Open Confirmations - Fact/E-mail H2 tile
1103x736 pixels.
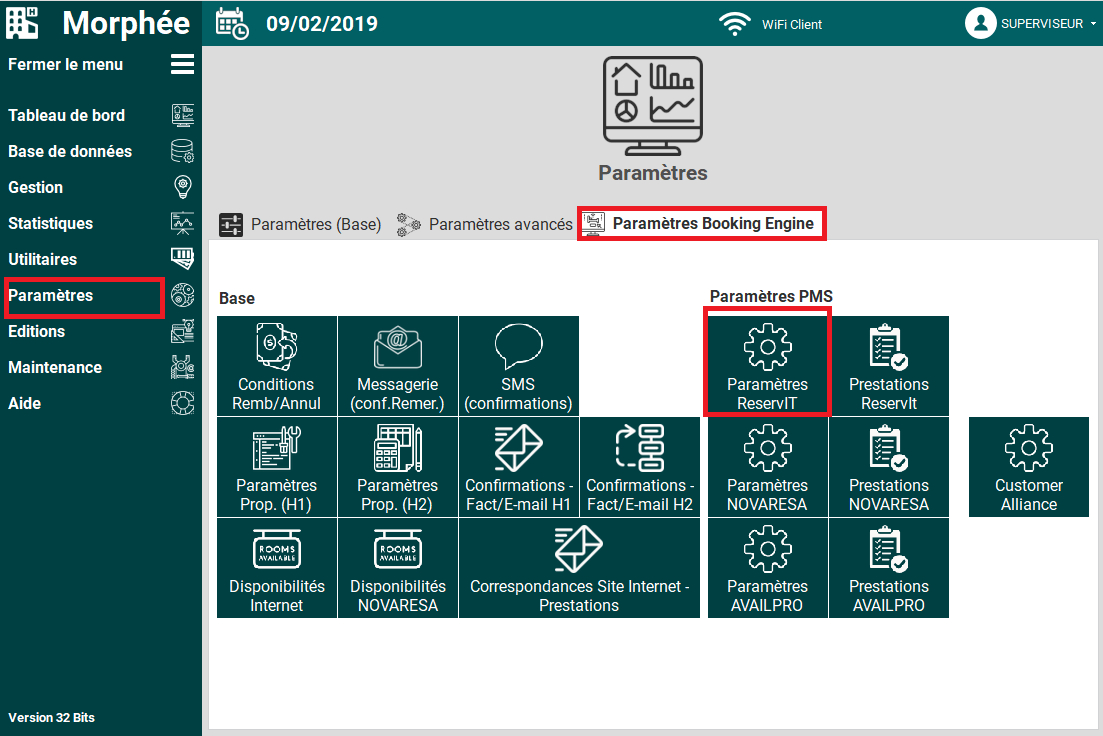(x=640, y=467)
